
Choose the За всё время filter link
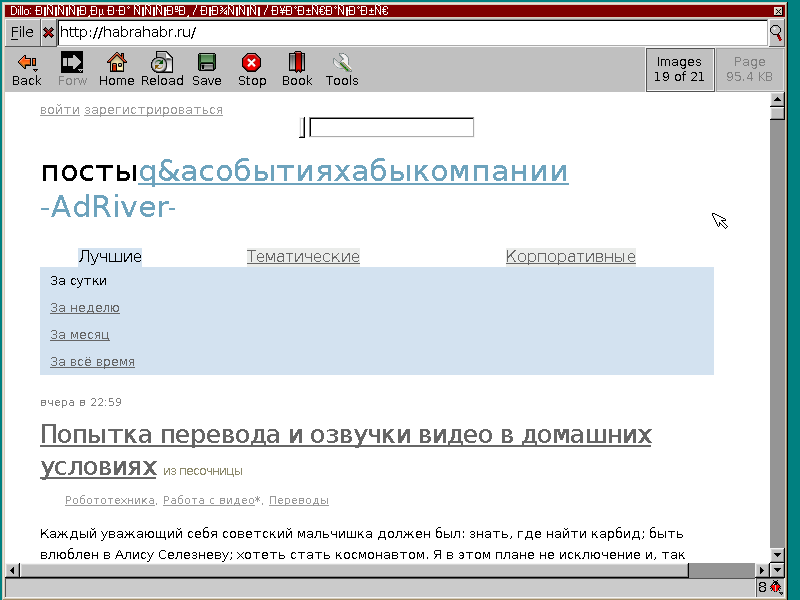coord(92,362)
